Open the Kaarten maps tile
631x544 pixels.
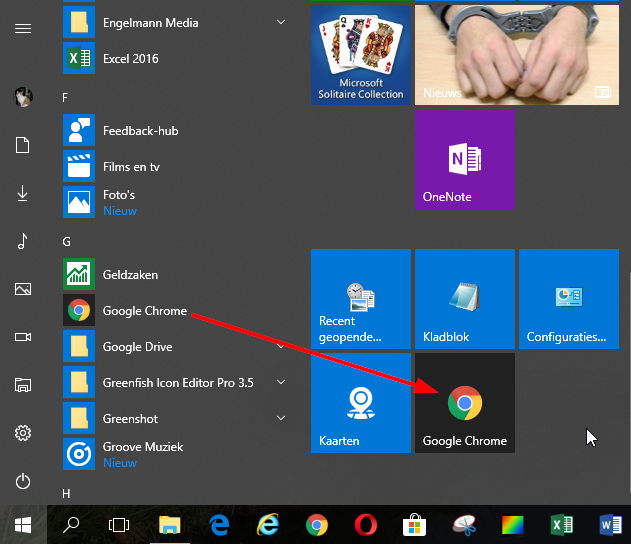[360, 402]
